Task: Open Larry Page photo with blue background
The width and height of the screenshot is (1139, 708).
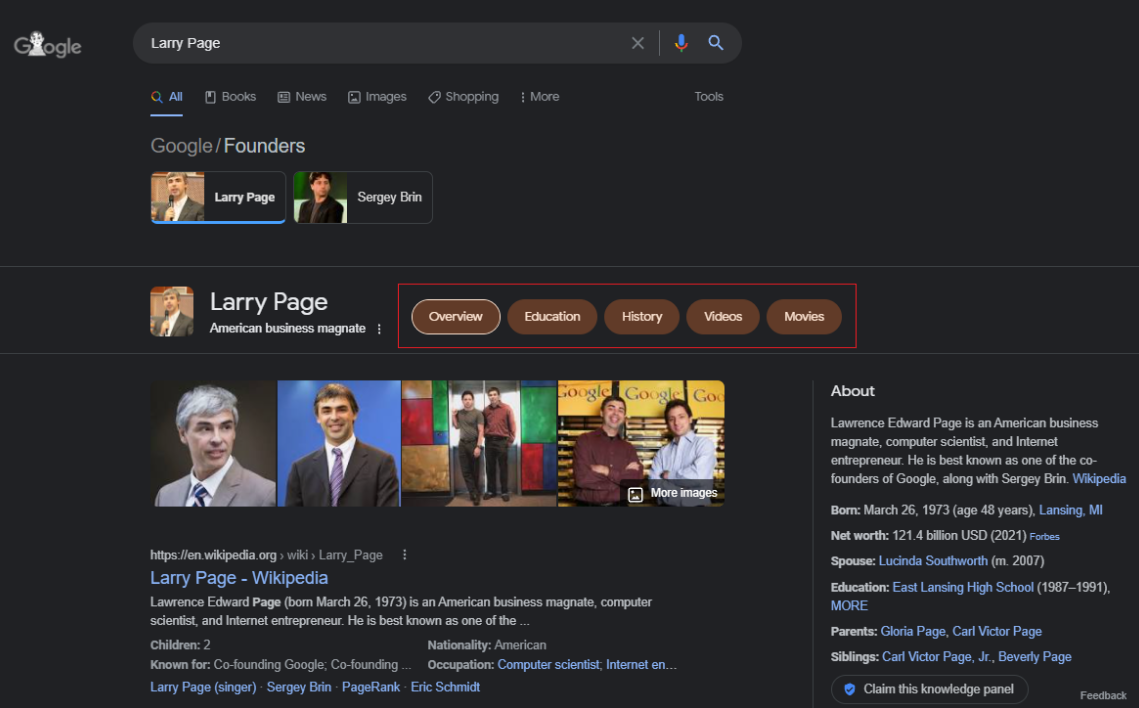Action: click(x=339, y=444)
